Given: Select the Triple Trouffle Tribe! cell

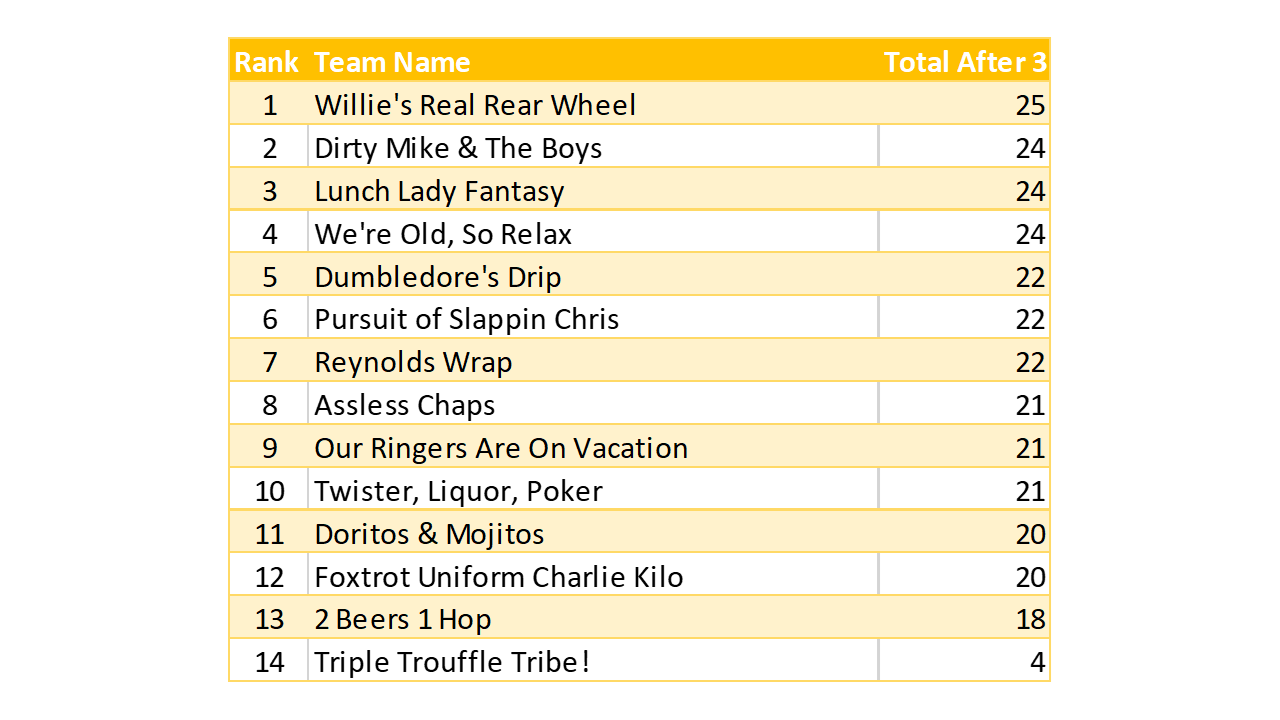Looking at the screenshot, I should 452,662.
